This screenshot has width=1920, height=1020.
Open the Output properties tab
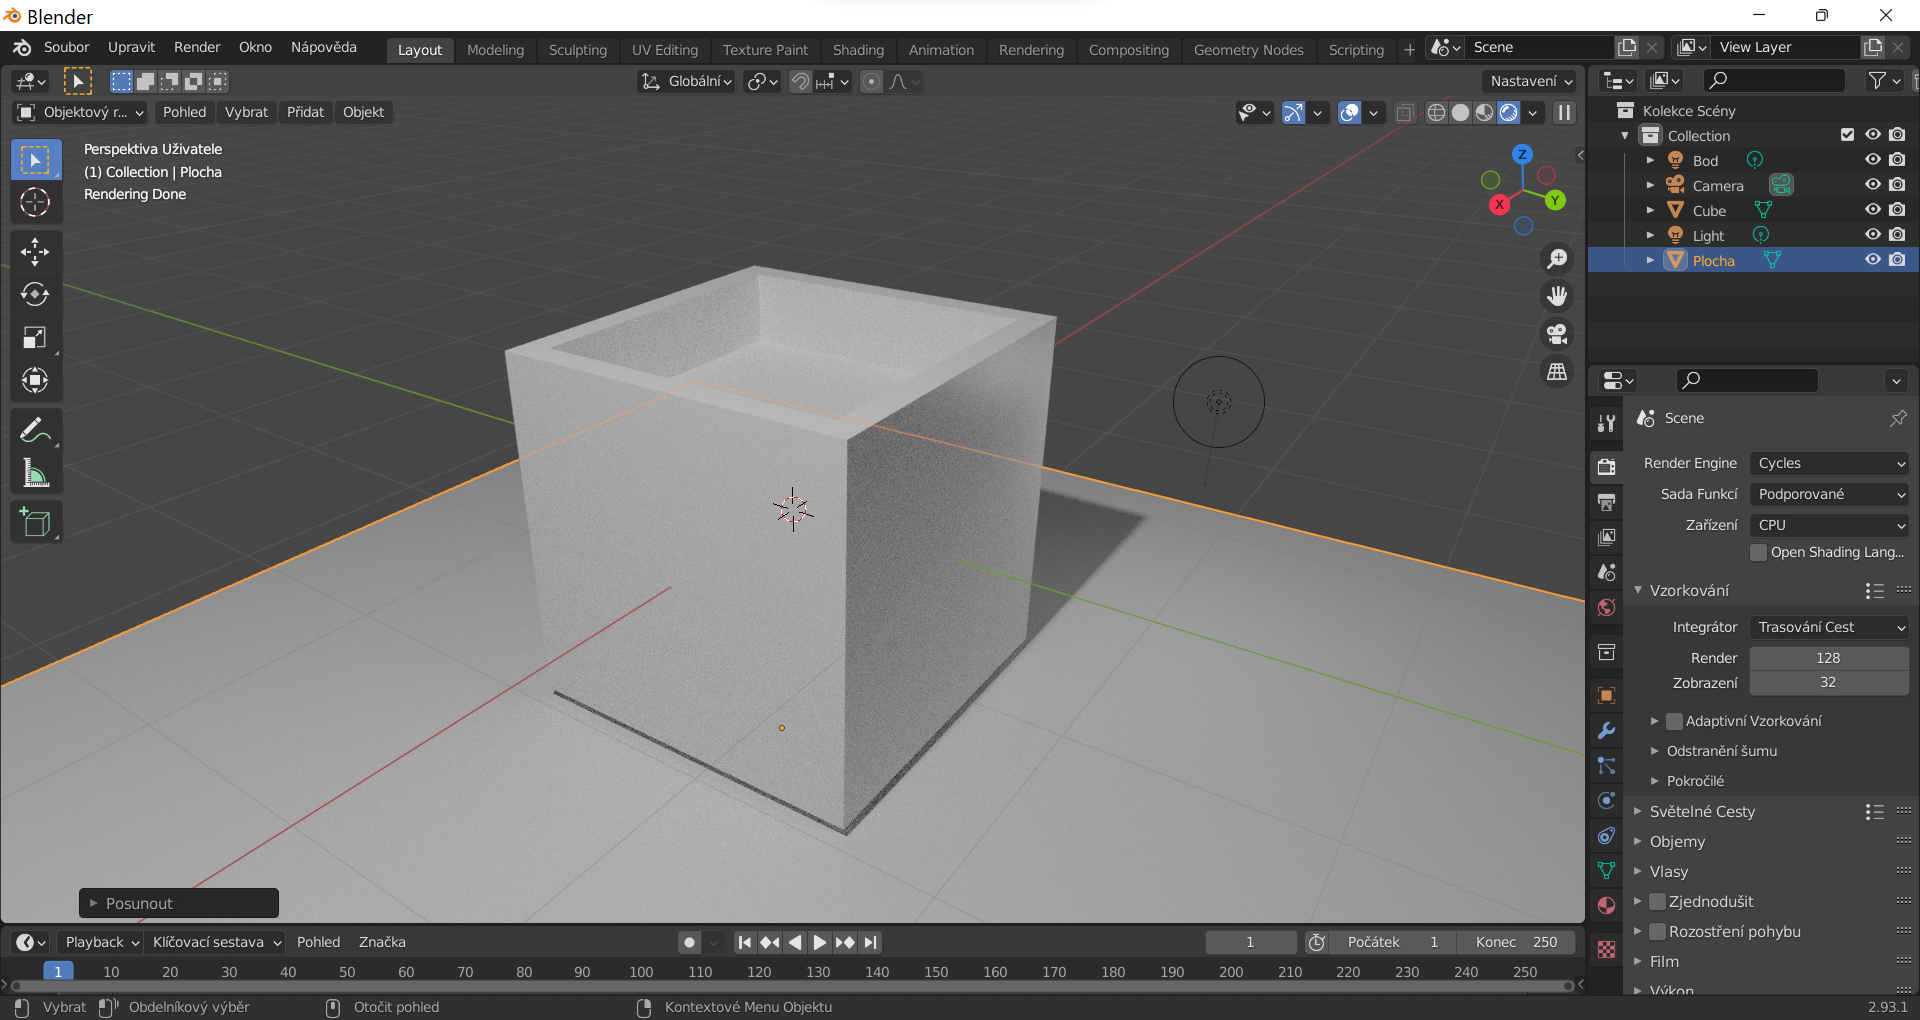tap(1606, 502)
